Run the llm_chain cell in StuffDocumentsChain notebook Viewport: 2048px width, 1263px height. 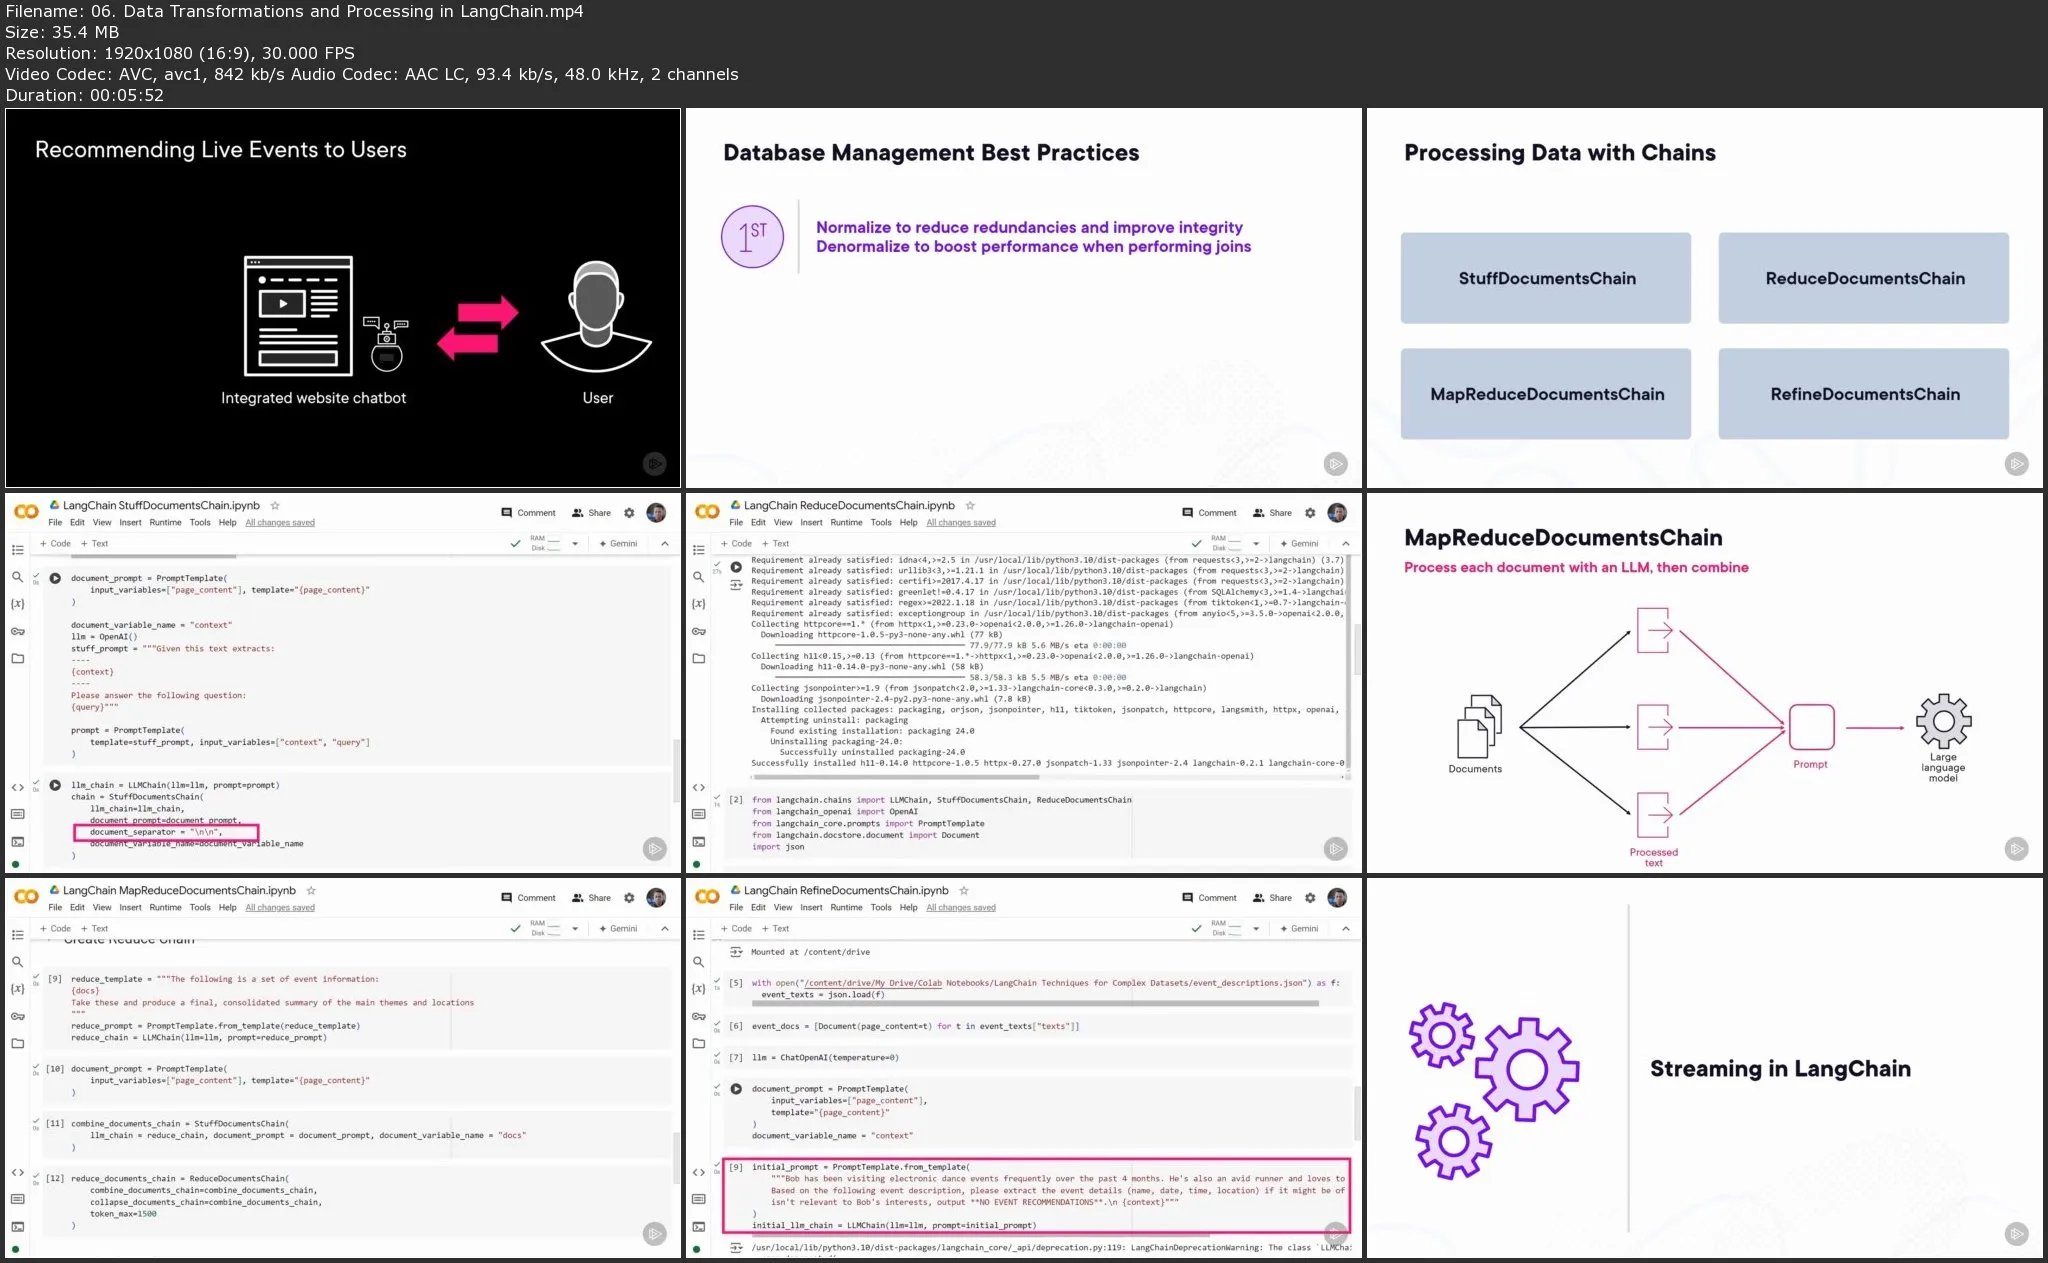pyautogui.click(x=55, y=785)
